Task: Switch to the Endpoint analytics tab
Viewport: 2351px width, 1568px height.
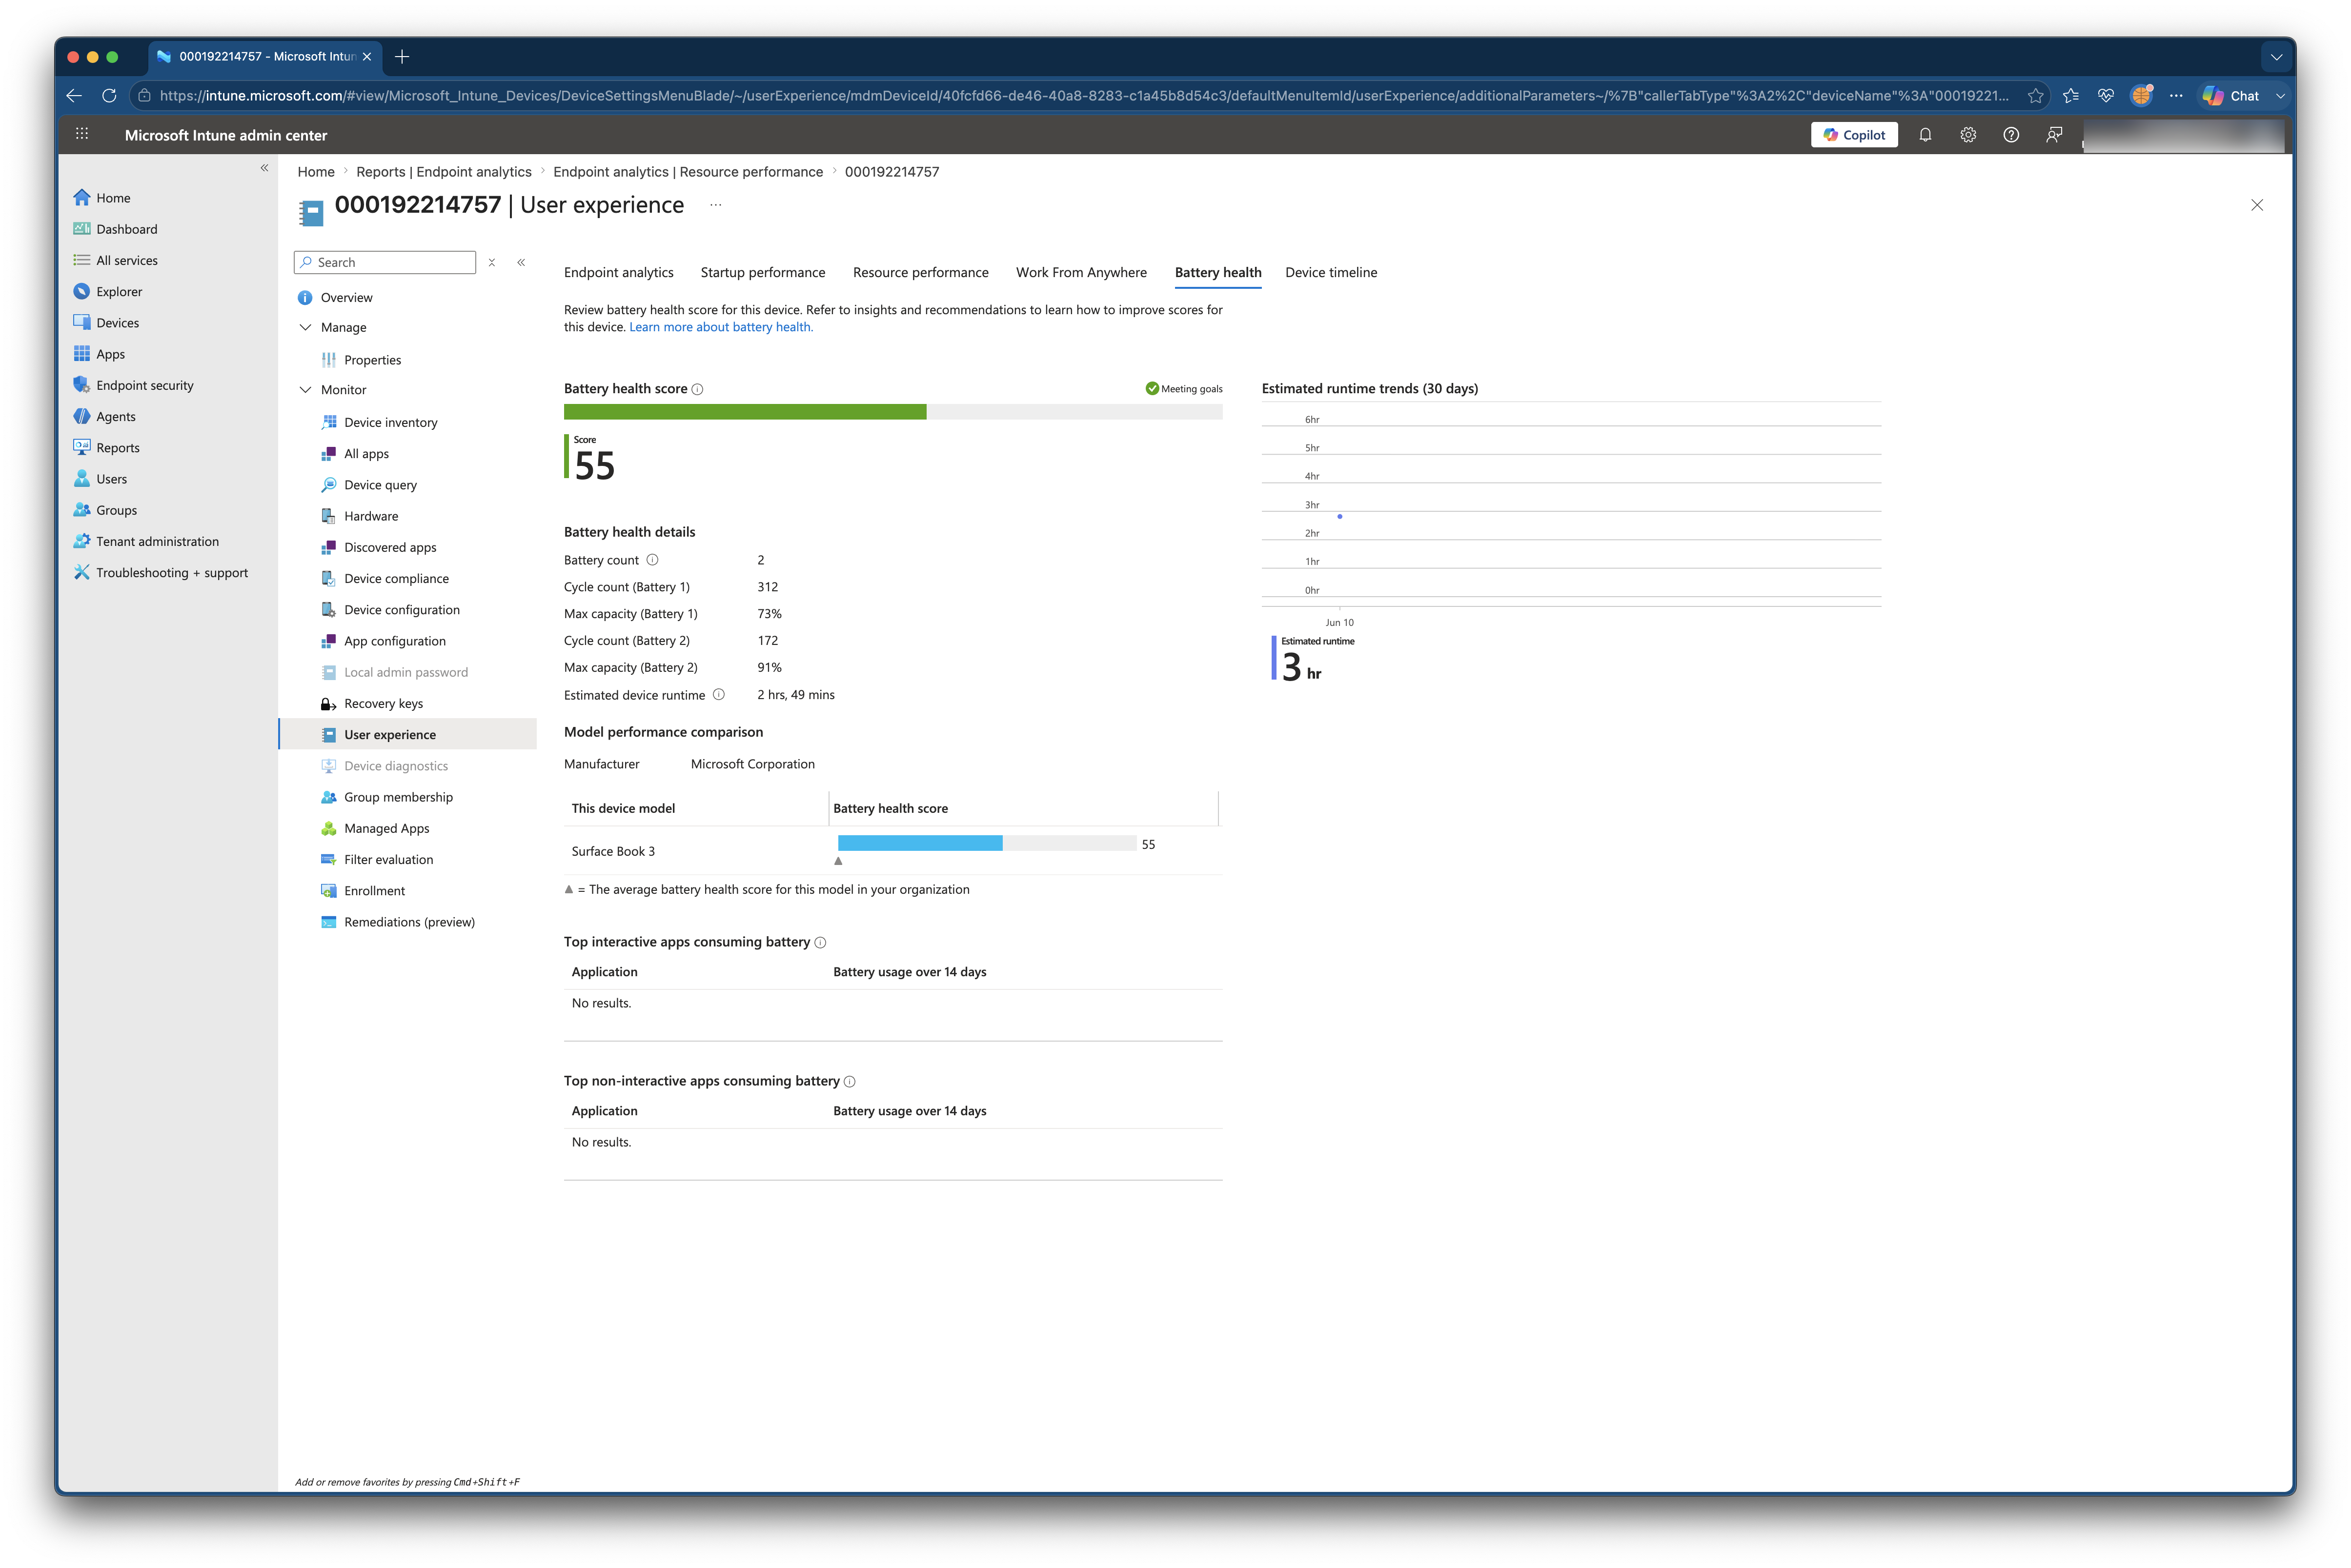Action: [619, 273]
